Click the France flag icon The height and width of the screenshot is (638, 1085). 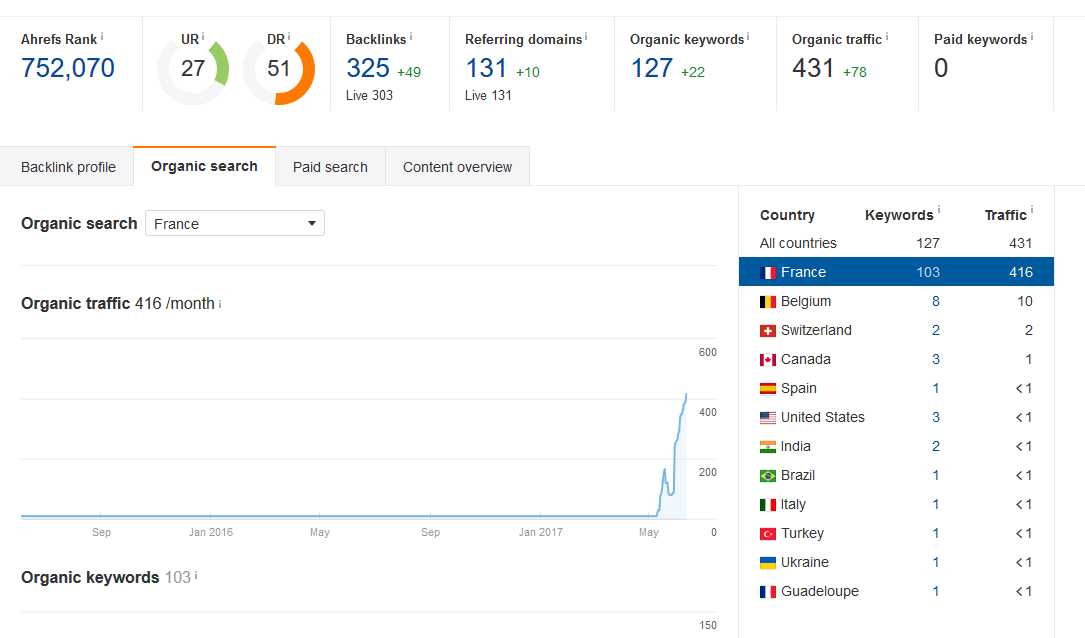click(x=768, y=273)
